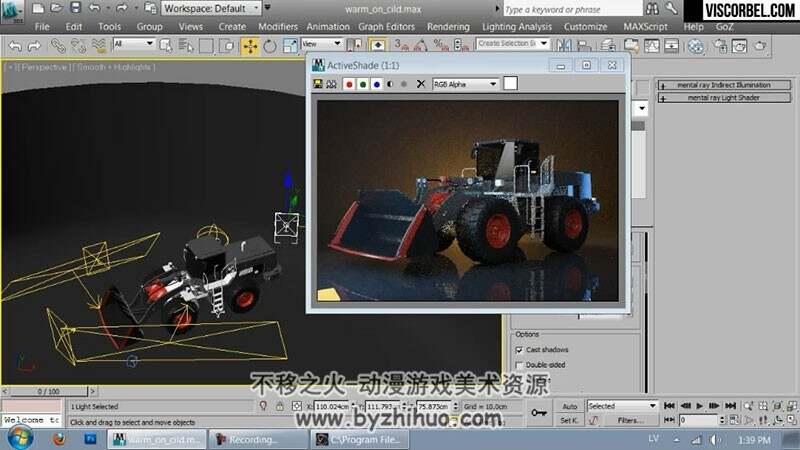Toggle monochrome display in ActiveShade
The image size is (800, 450).
click(x=404, y=84)
